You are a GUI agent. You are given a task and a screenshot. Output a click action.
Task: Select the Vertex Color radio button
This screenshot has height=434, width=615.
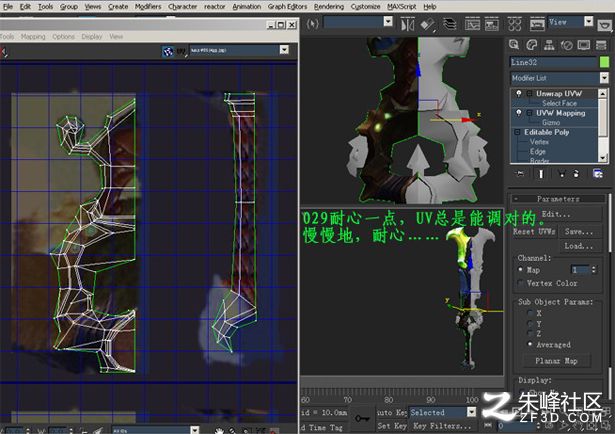(520, 283)
